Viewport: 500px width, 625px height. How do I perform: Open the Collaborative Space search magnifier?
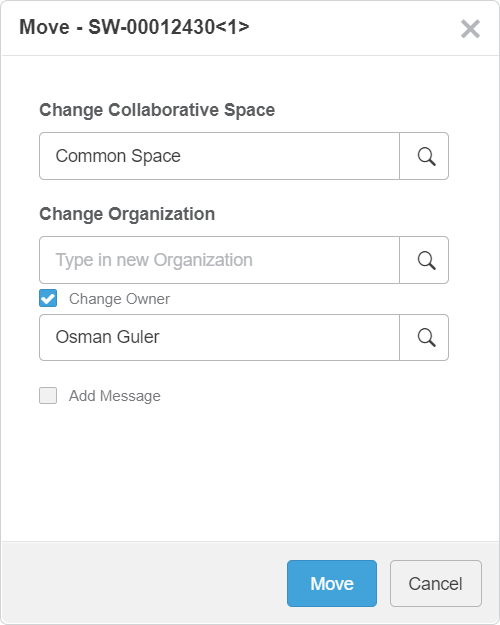[424, 156]
